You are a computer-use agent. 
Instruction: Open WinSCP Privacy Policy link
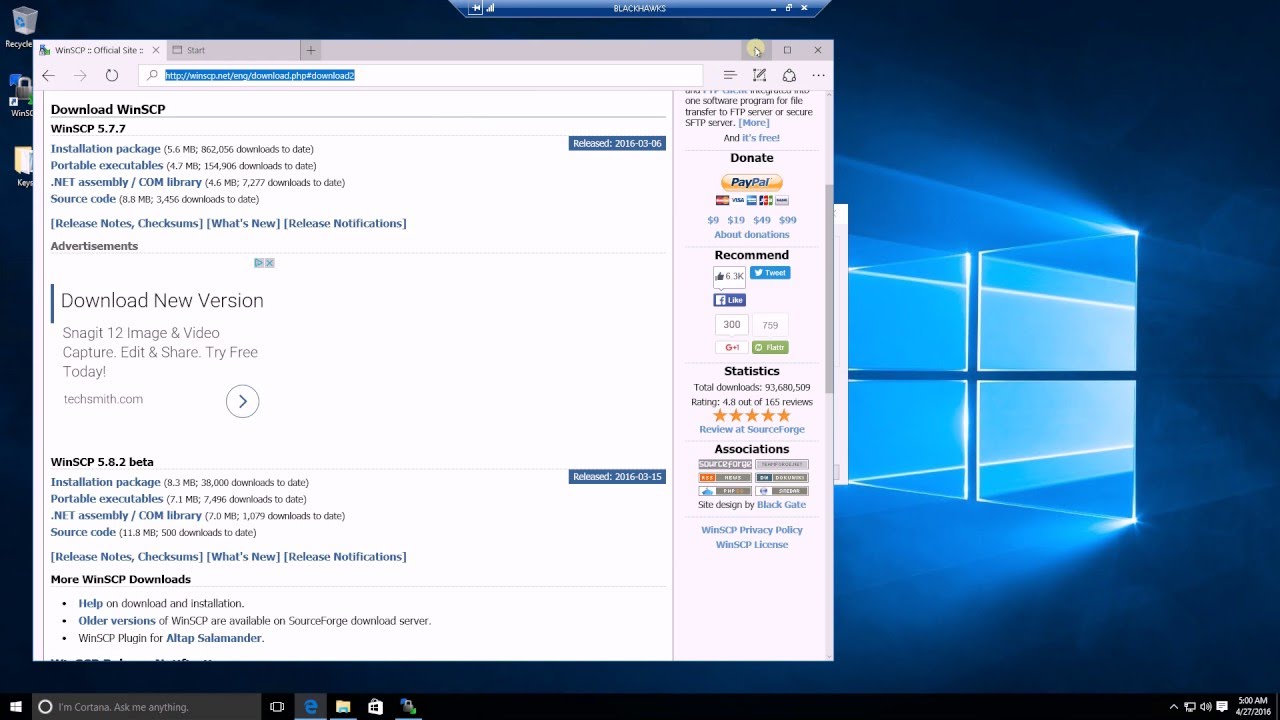[752, 530]
